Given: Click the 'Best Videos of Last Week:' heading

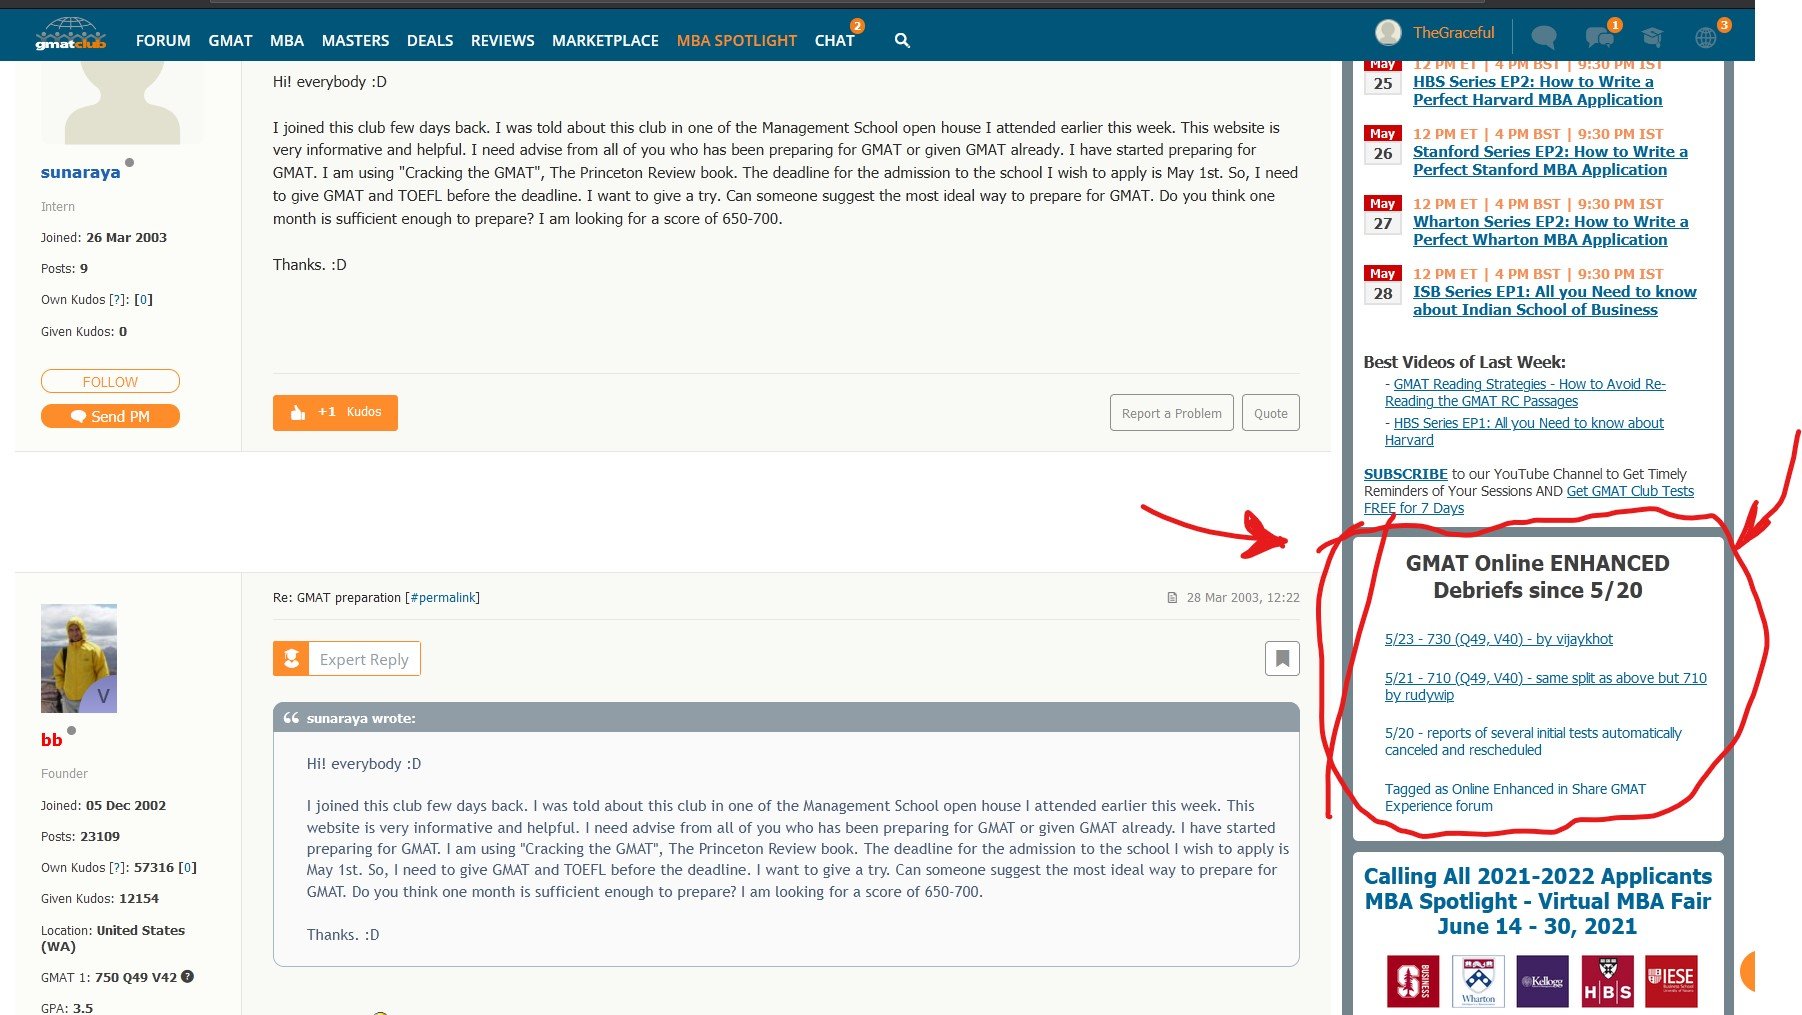Looking at the screenshot, I should click(1465, 362).
